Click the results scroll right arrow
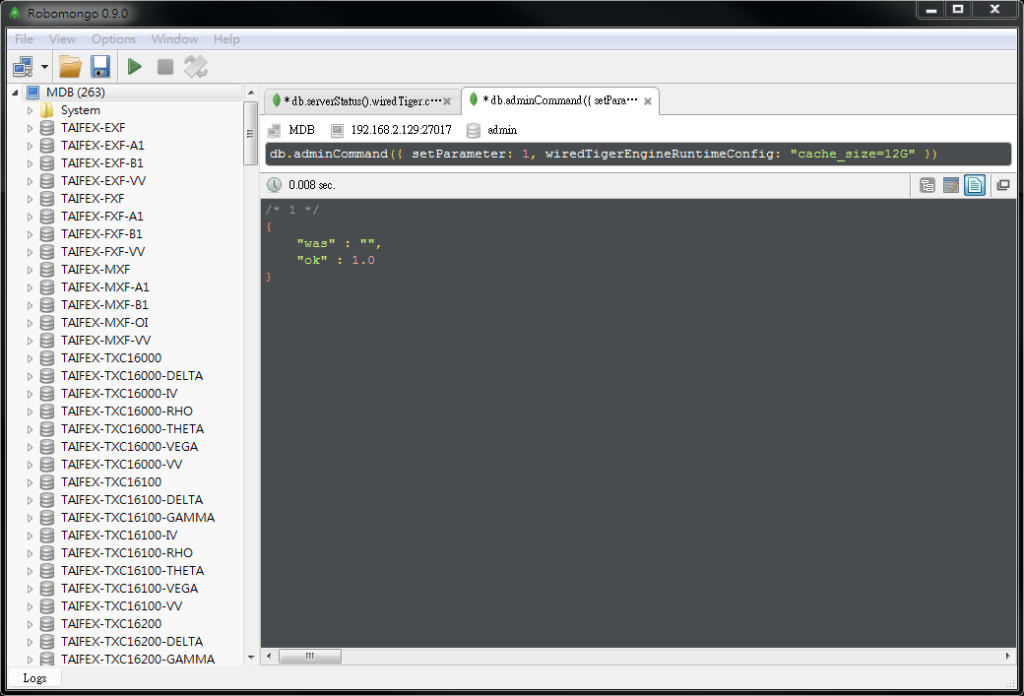The image size is (1024, 696). [x=1008, y=656]
